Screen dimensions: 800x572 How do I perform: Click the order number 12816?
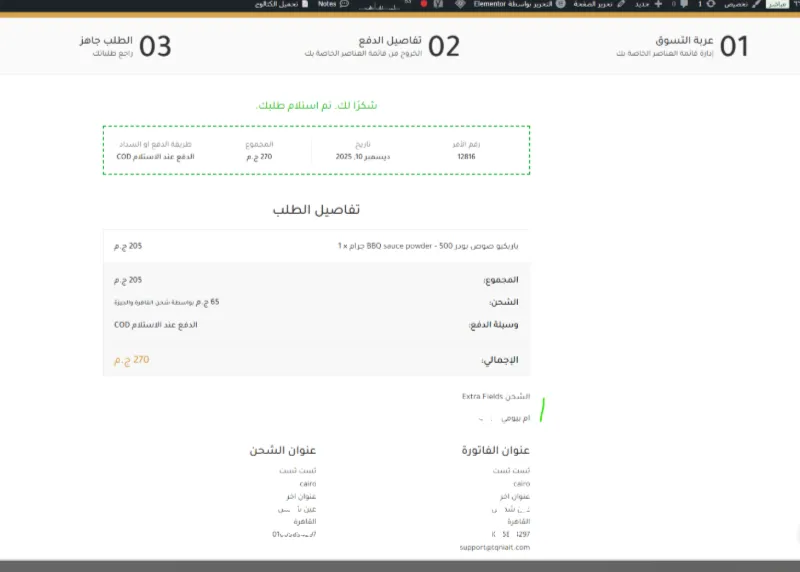[x=466, y=156]
